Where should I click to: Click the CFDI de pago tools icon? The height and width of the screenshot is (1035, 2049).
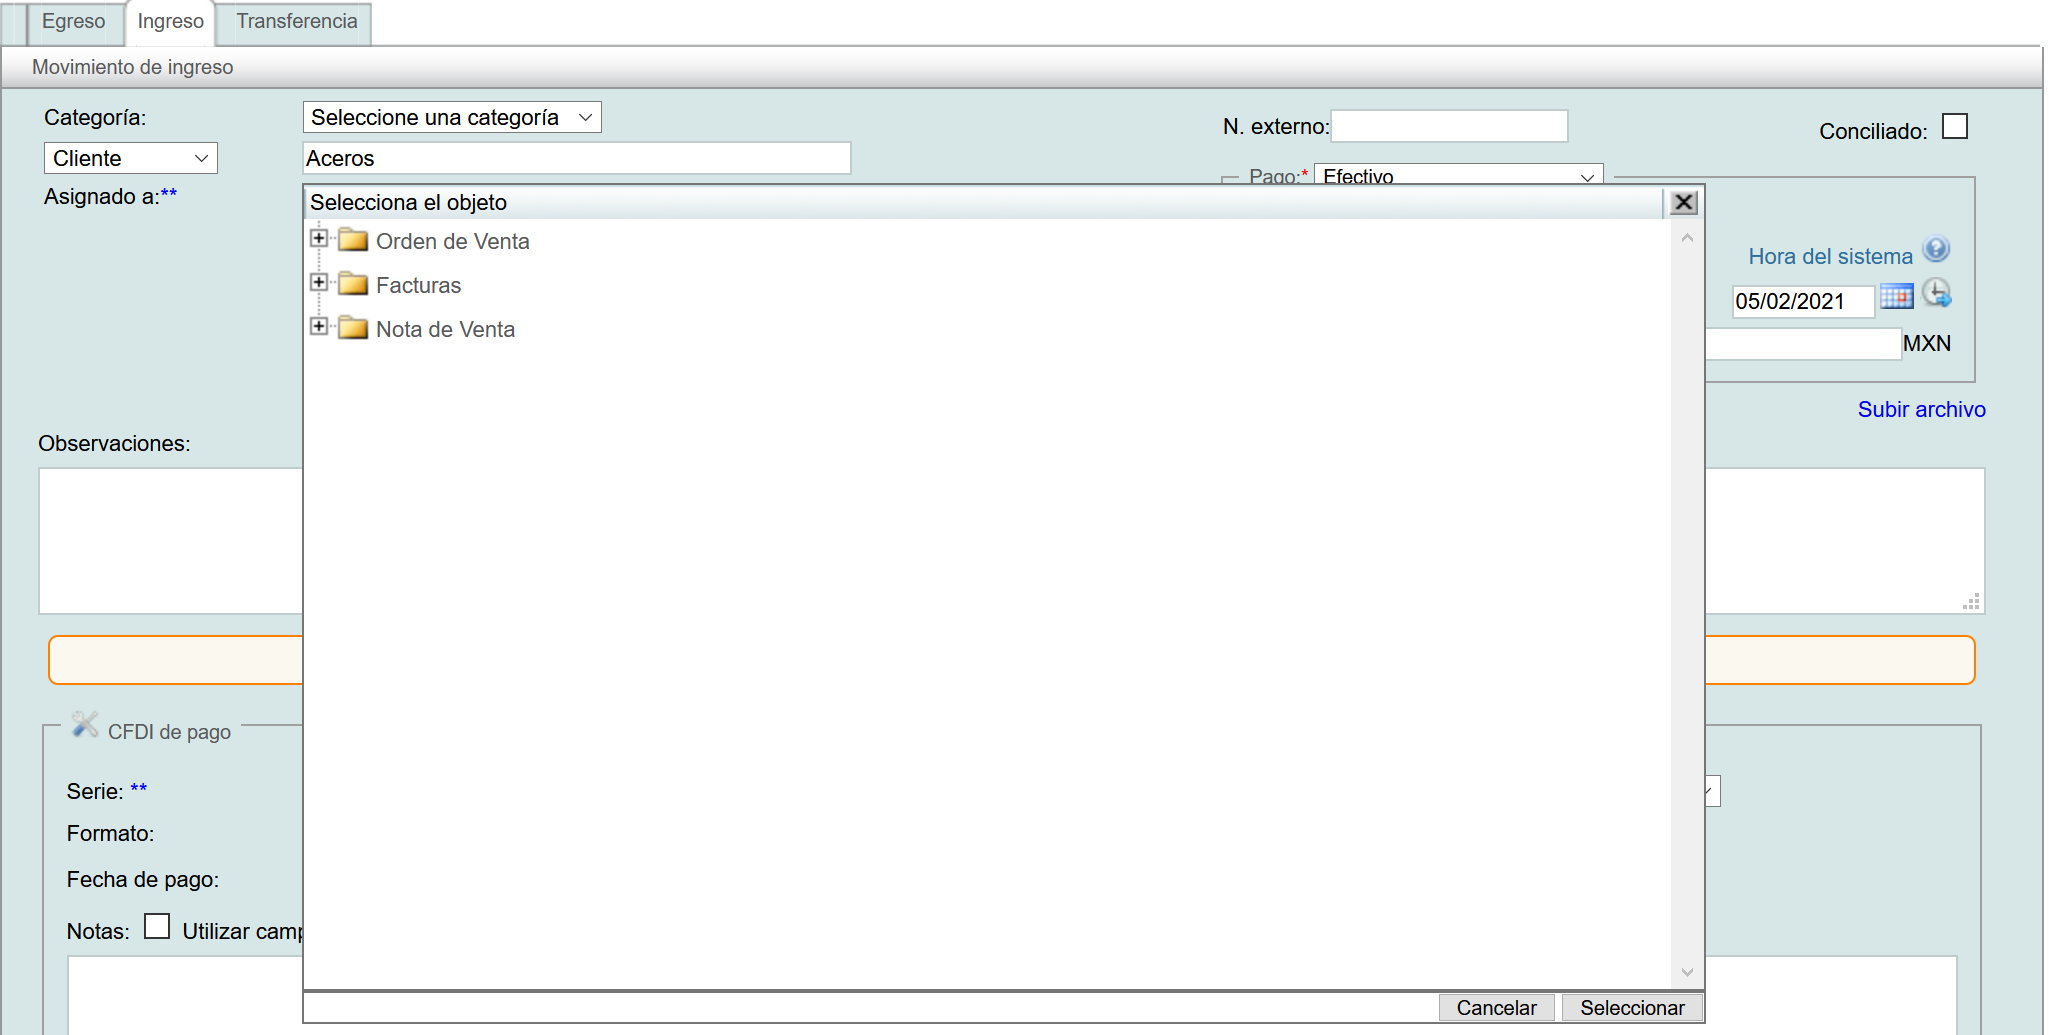coord(85,725)
